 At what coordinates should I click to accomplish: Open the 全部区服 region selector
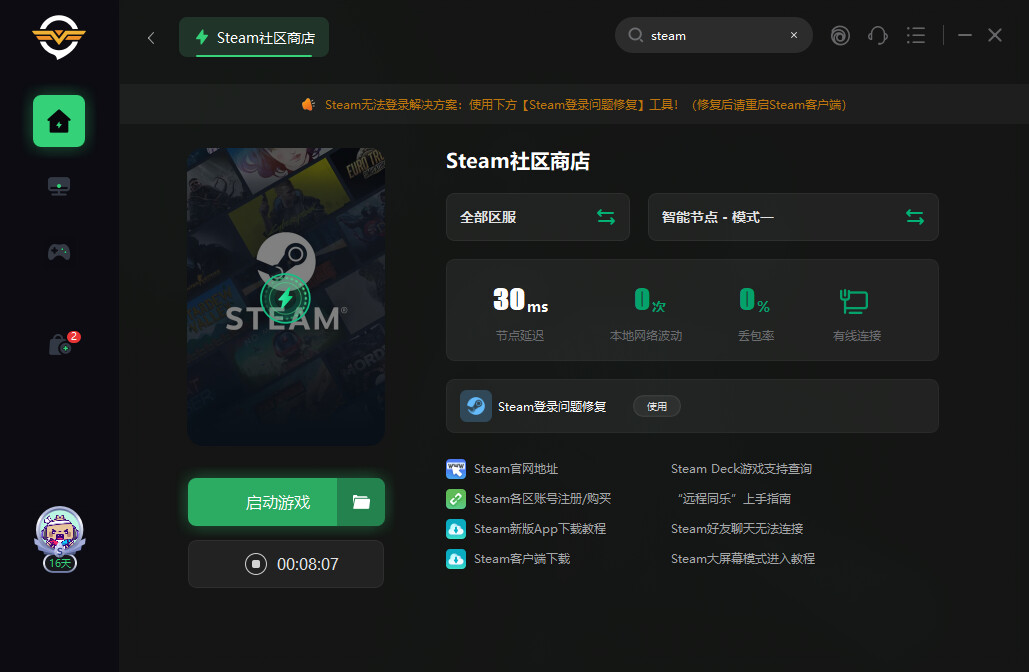click(x=537, y=217)
